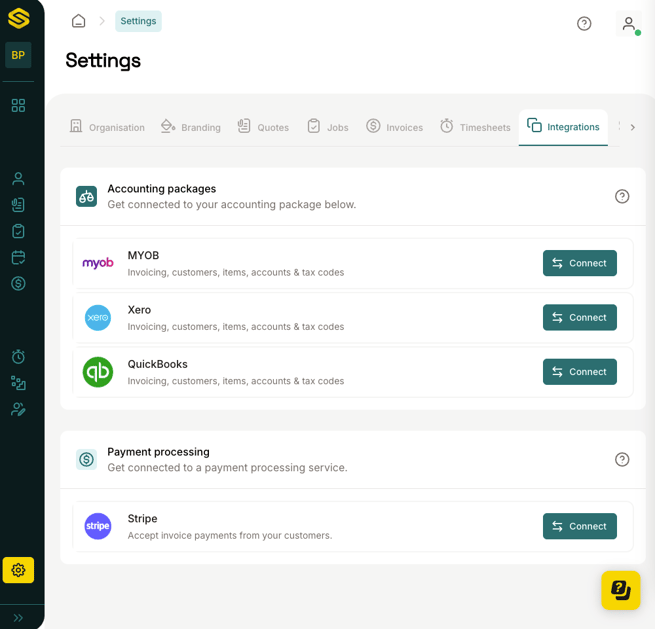Click the Accounting packages heading
This screenshot has width=655, height=629.
click(162, 189)
